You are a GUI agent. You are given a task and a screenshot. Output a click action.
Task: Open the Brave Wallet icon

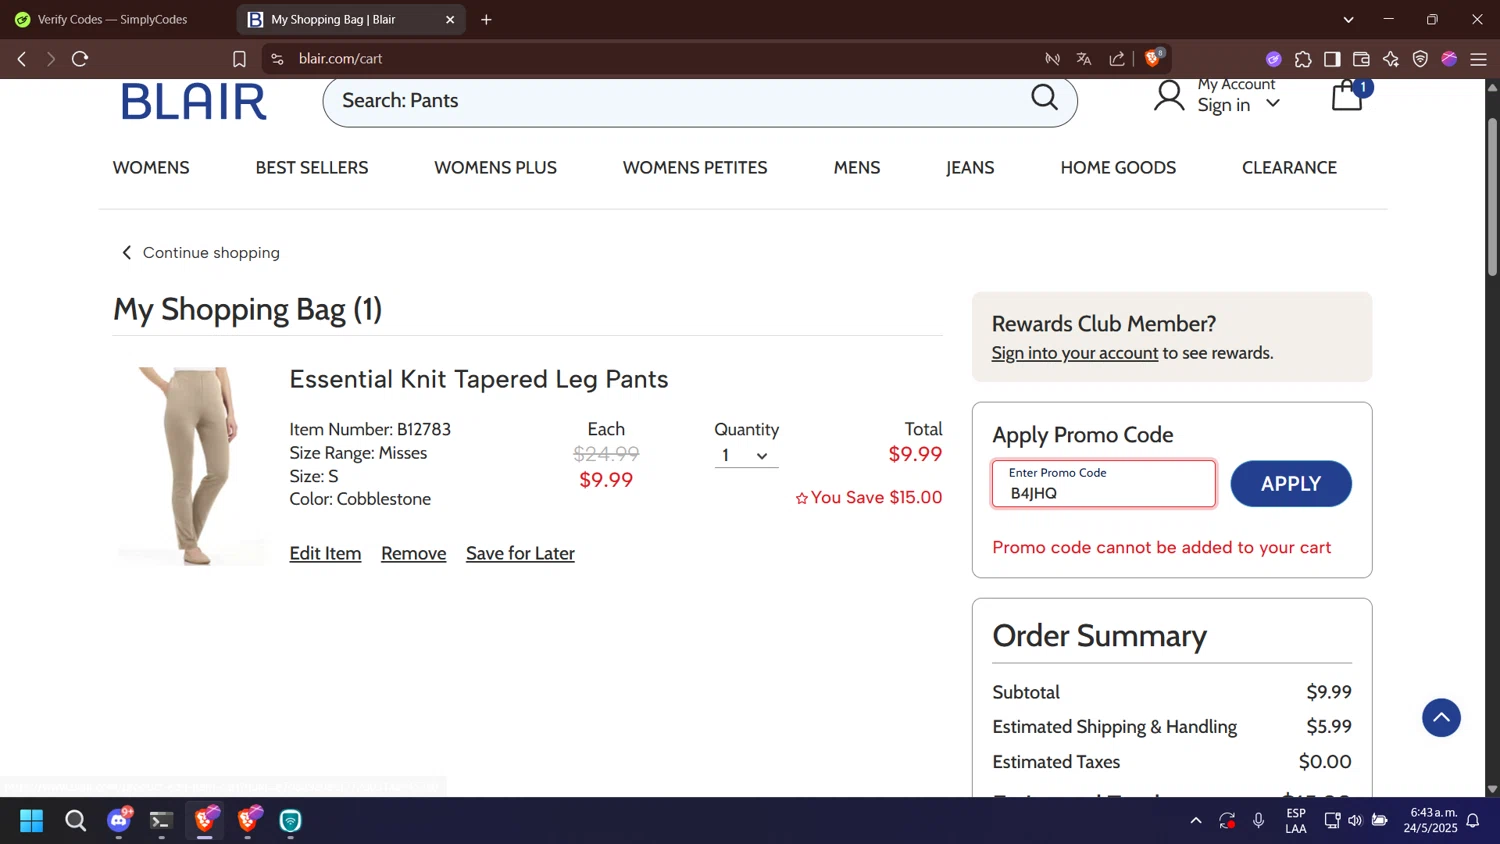(x=1361, y=59)
